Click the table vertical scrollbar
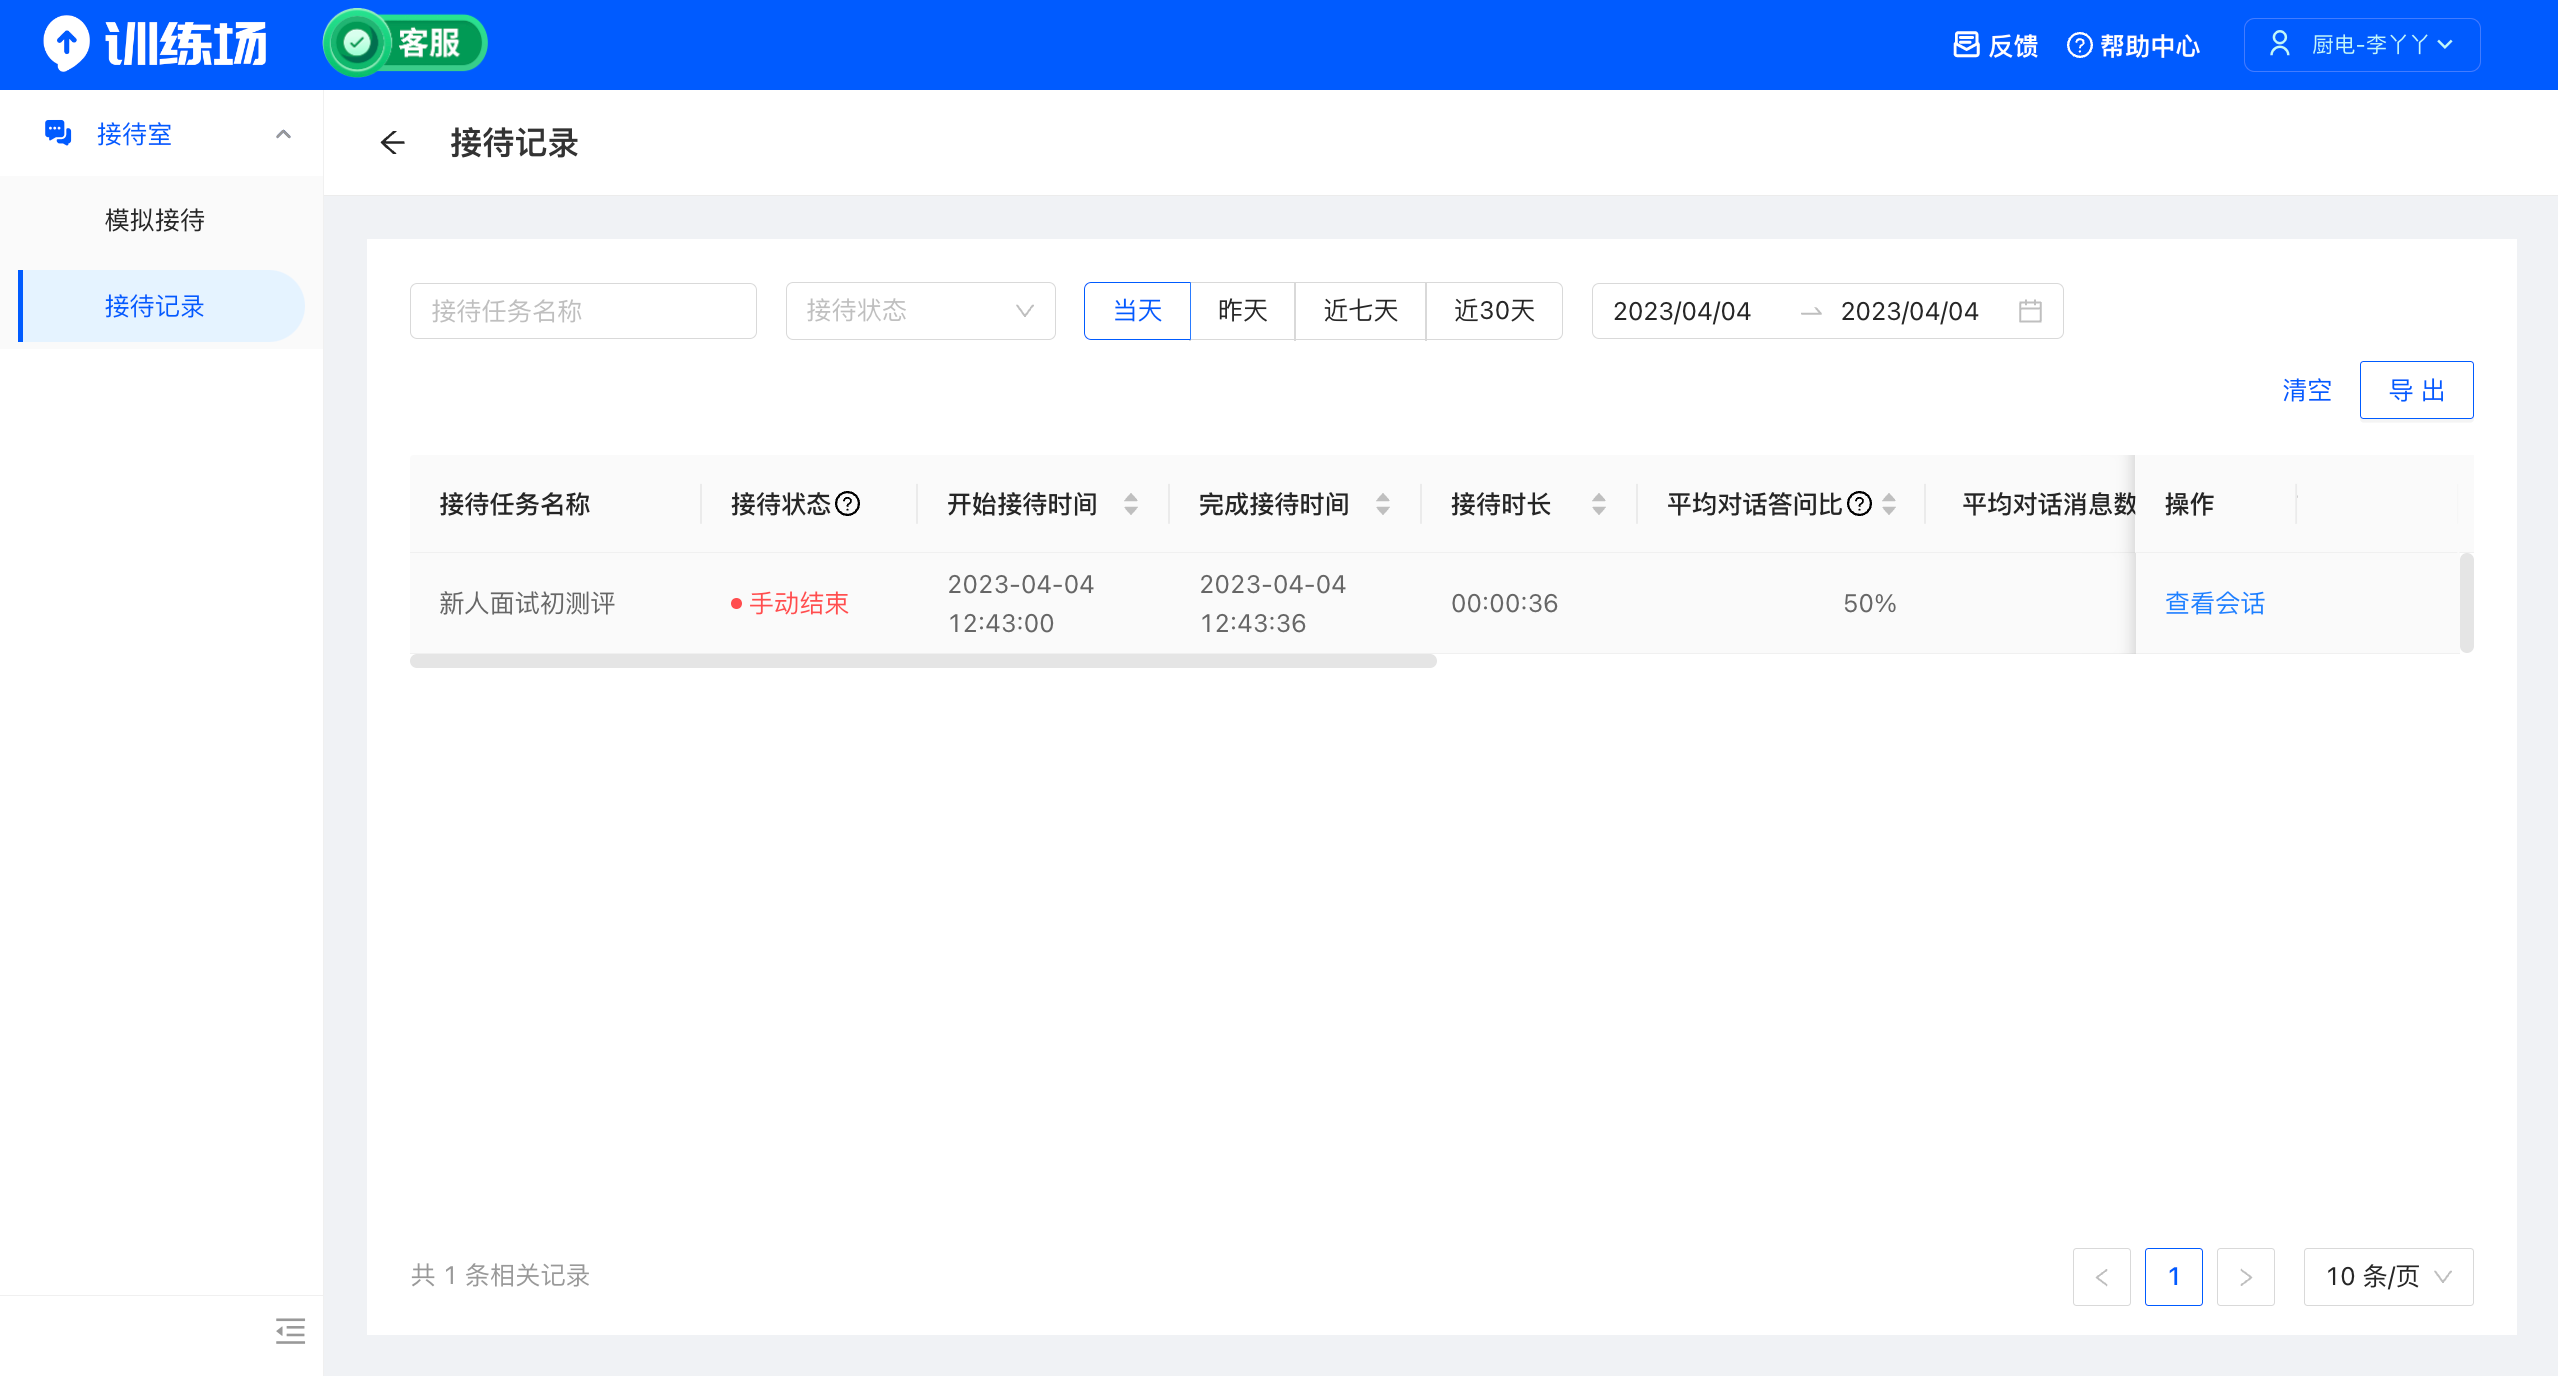Image resolution: width=2558 pixels, height=1376 pixels. click(2466, 603)
